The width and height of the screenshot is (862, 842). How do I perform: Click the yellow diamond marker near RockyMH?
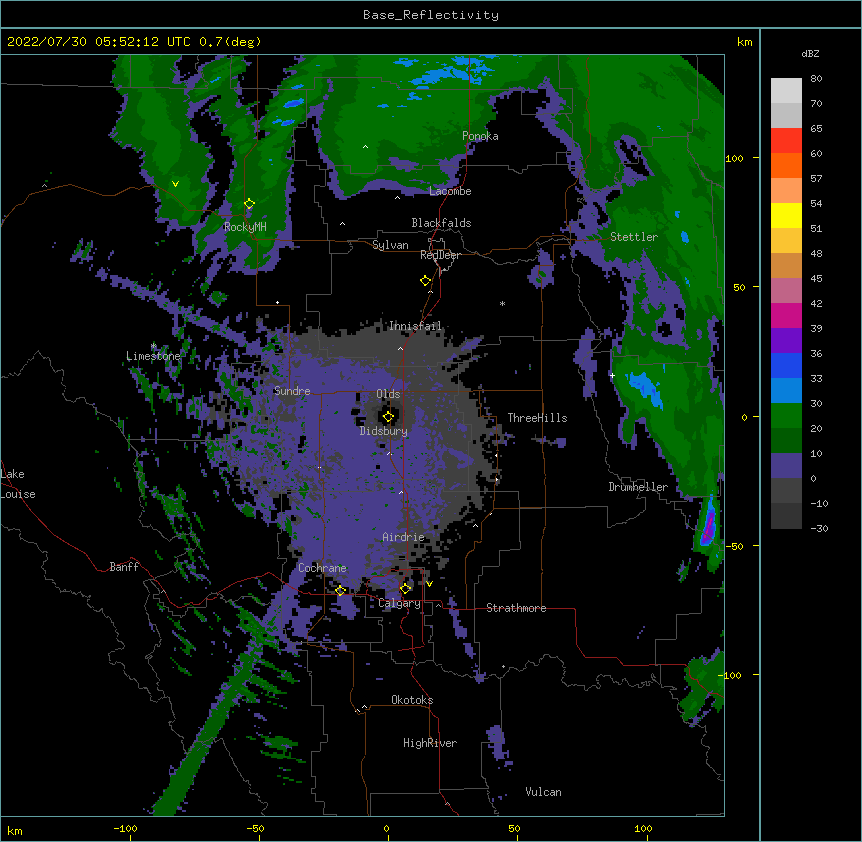(x=249, y=204)
